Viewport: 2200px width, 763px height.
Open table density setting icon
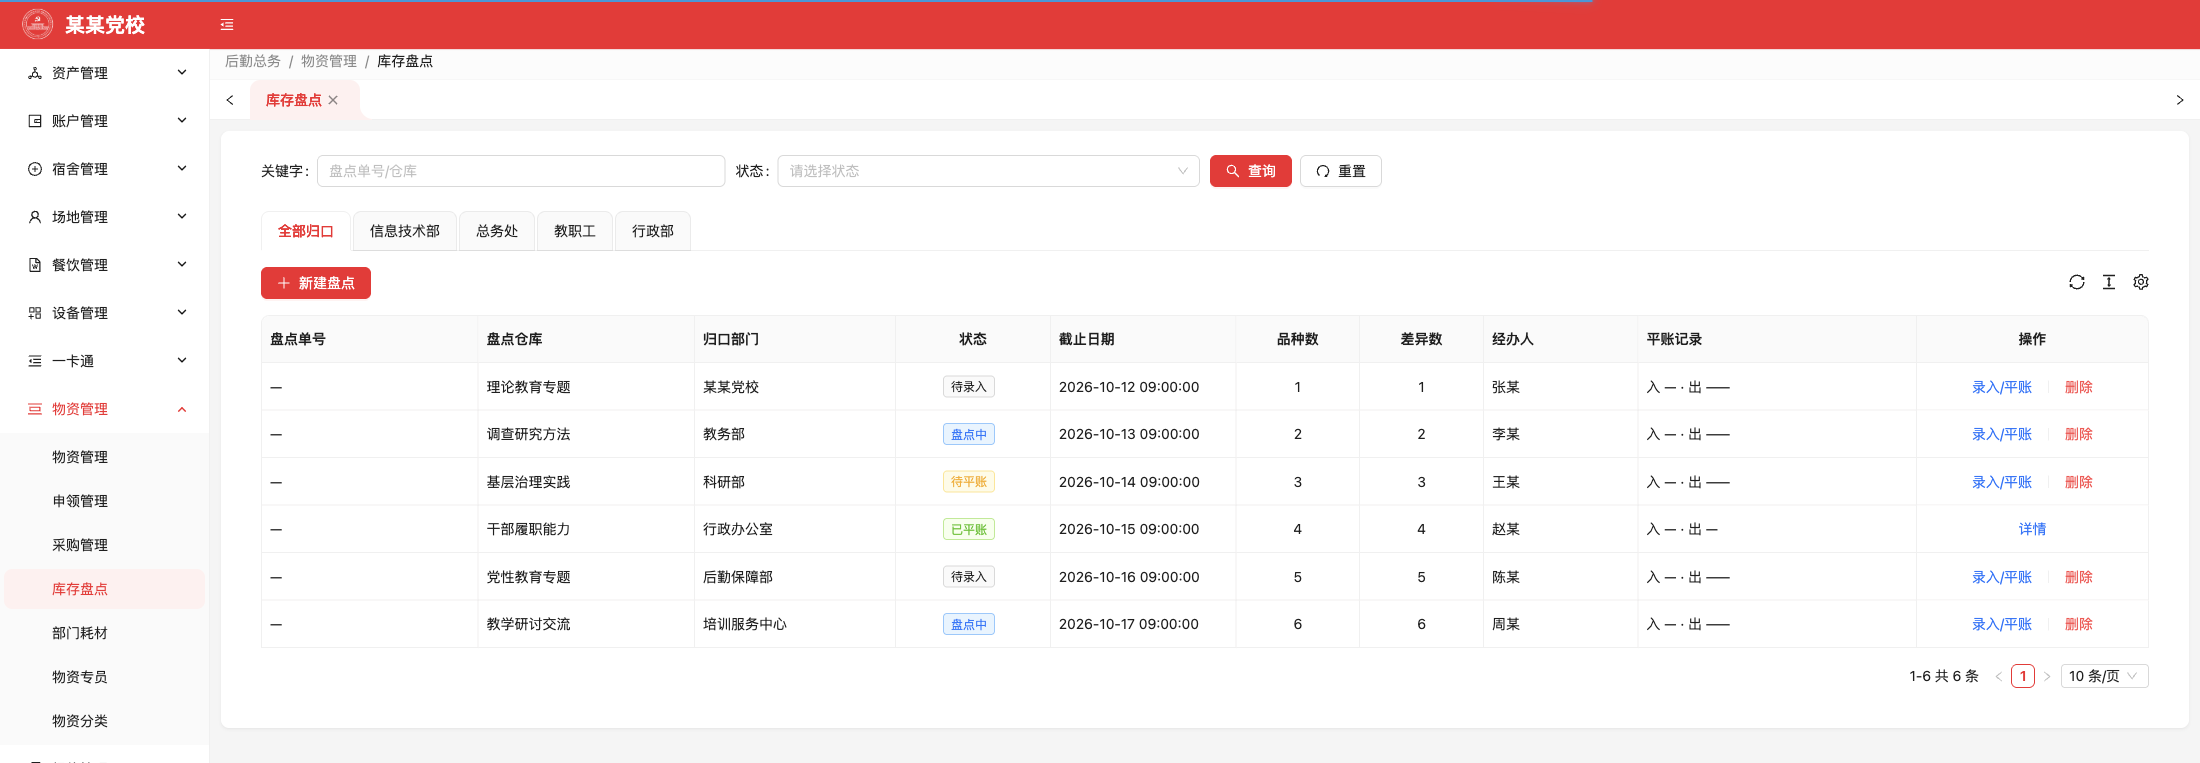(2109, 282)
